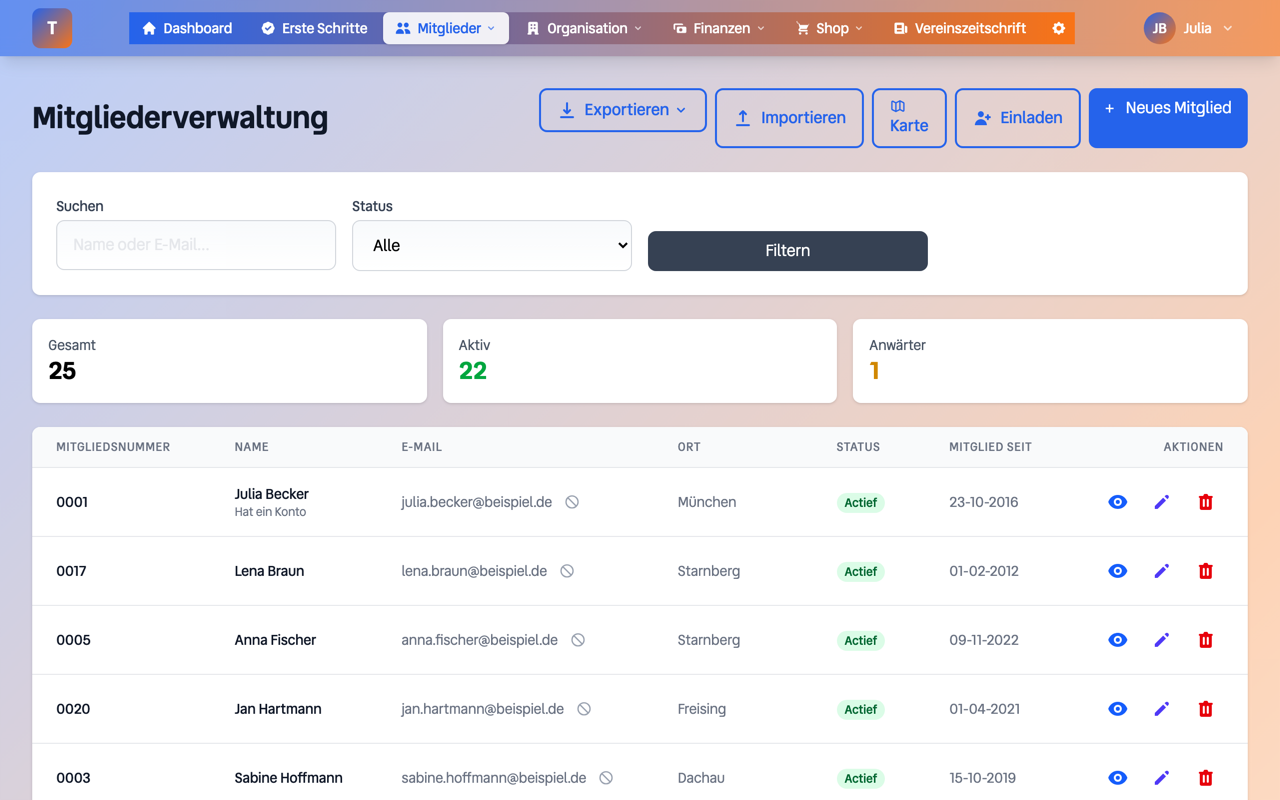Edit member Sabine Hoffmann pencil icon

[1162, 778]
